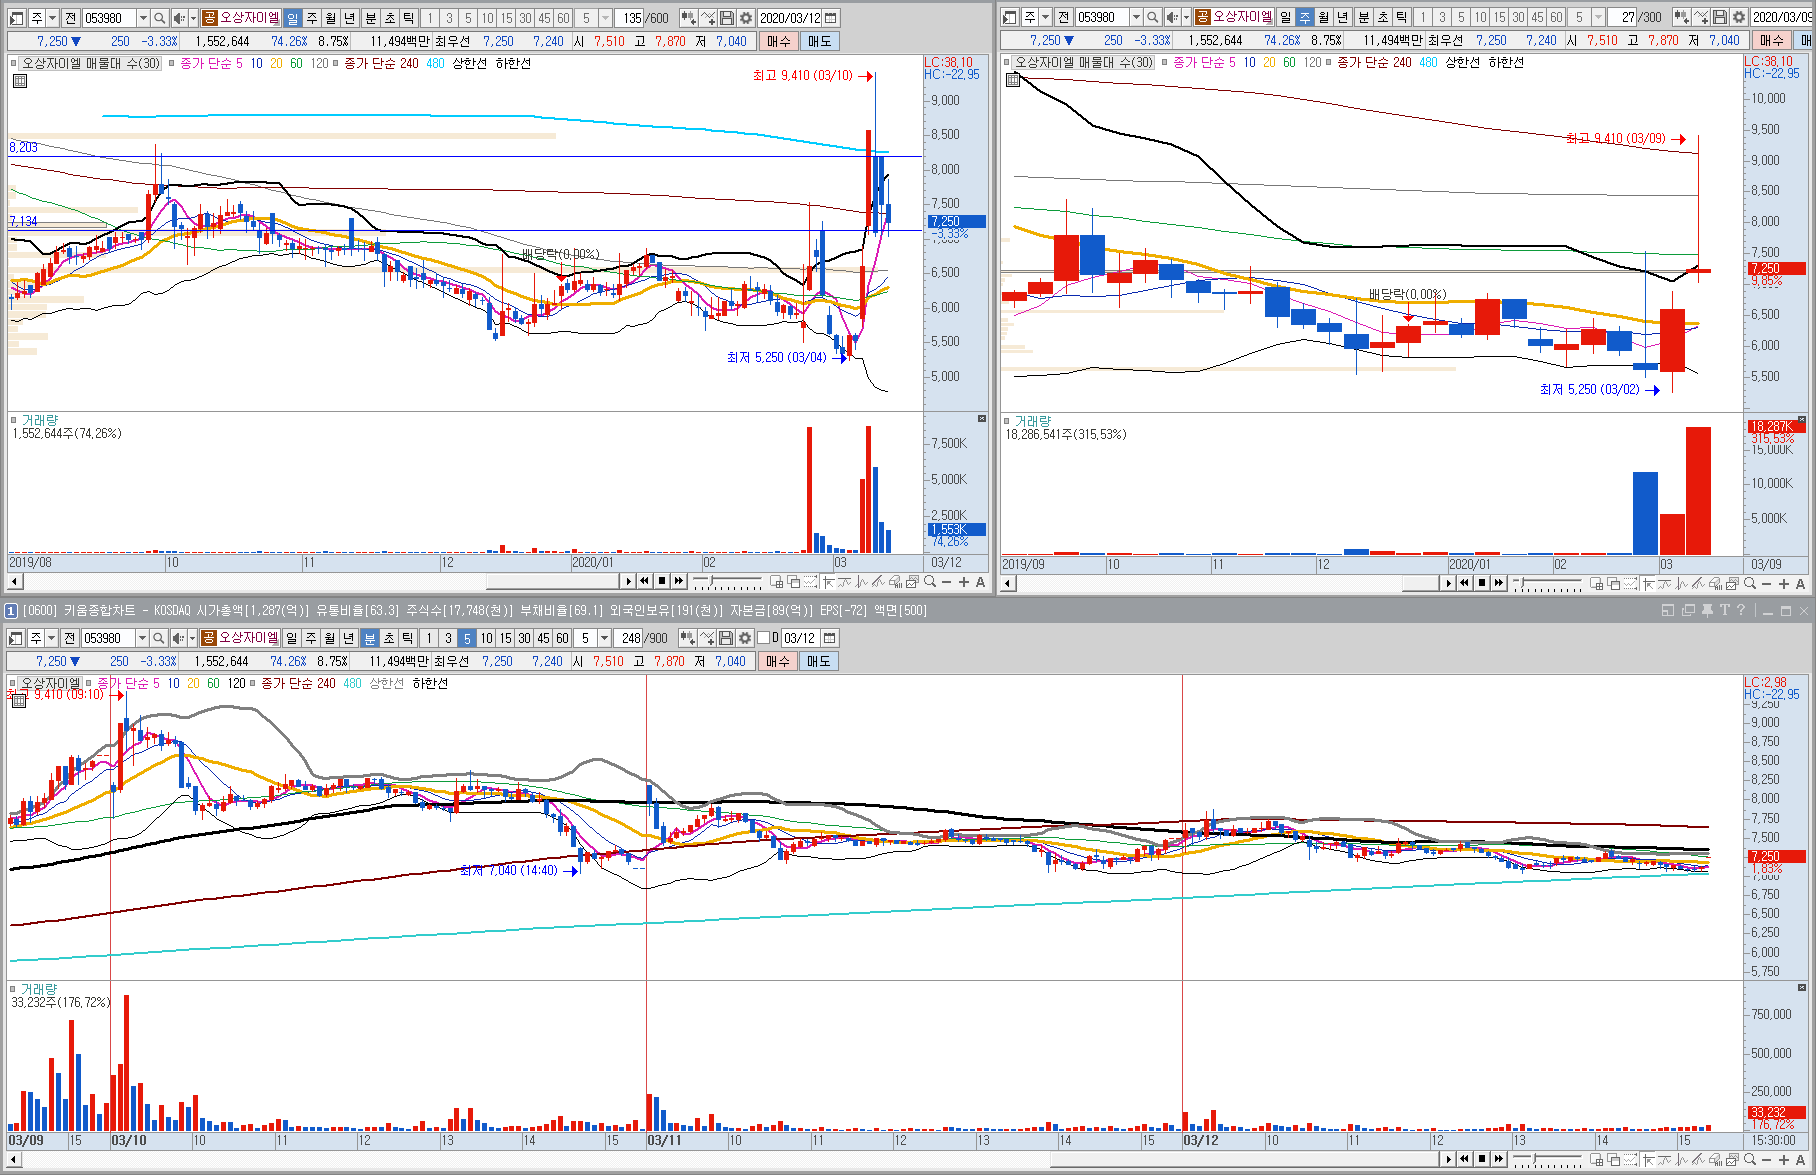Click 거래량 volume label in daily chart
Screen dimensions: 1816x1175
tap(40, 421)
